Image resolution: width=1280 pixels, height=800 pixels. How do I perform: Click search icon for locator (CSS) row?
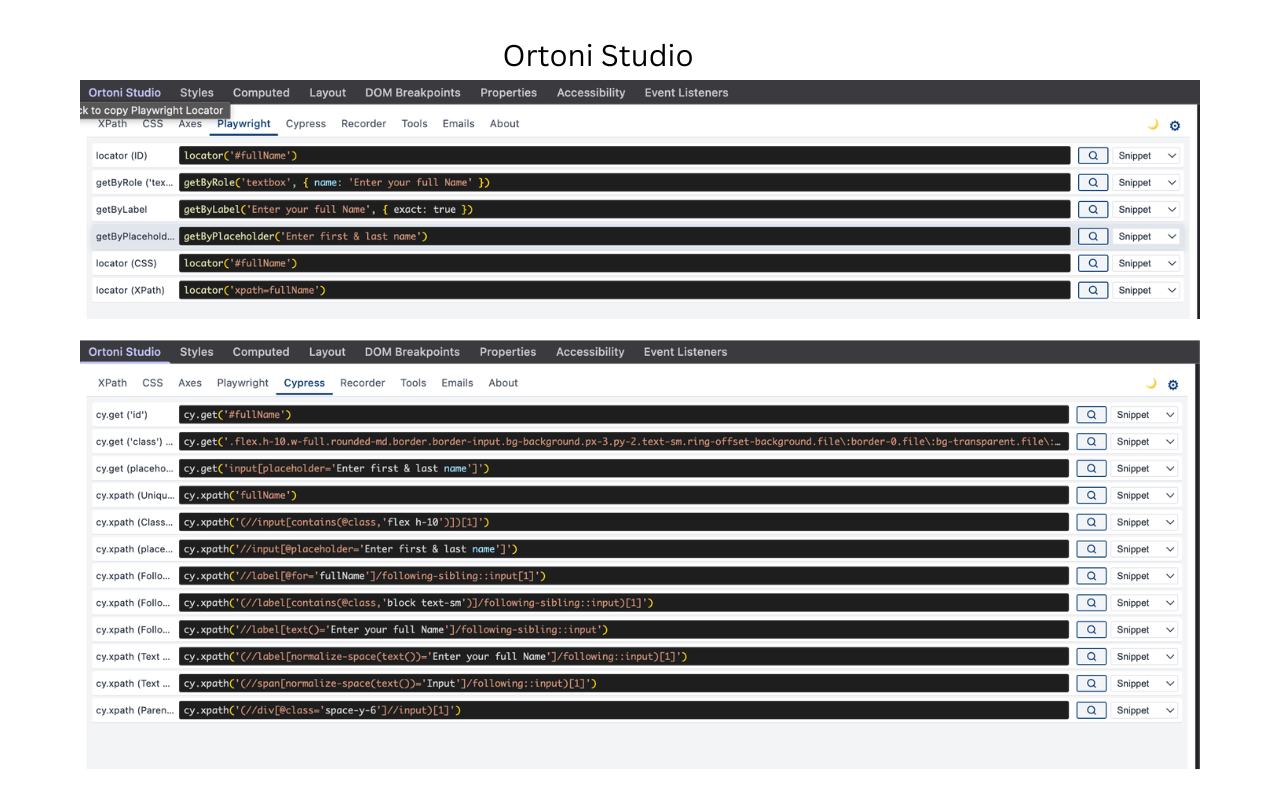pyautogui.click(x=1093, y=264)
